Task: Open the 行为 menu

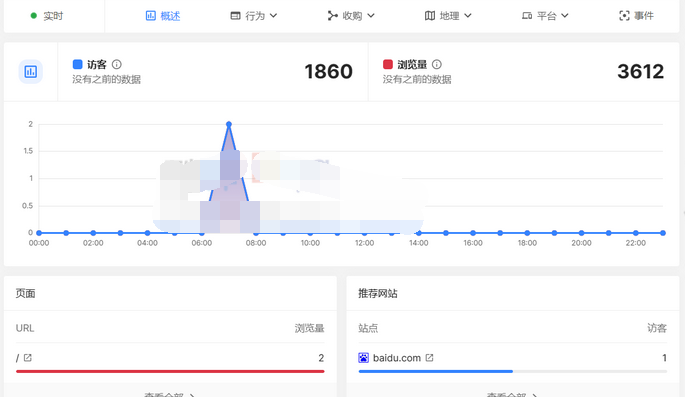Action: pos(254,16)
